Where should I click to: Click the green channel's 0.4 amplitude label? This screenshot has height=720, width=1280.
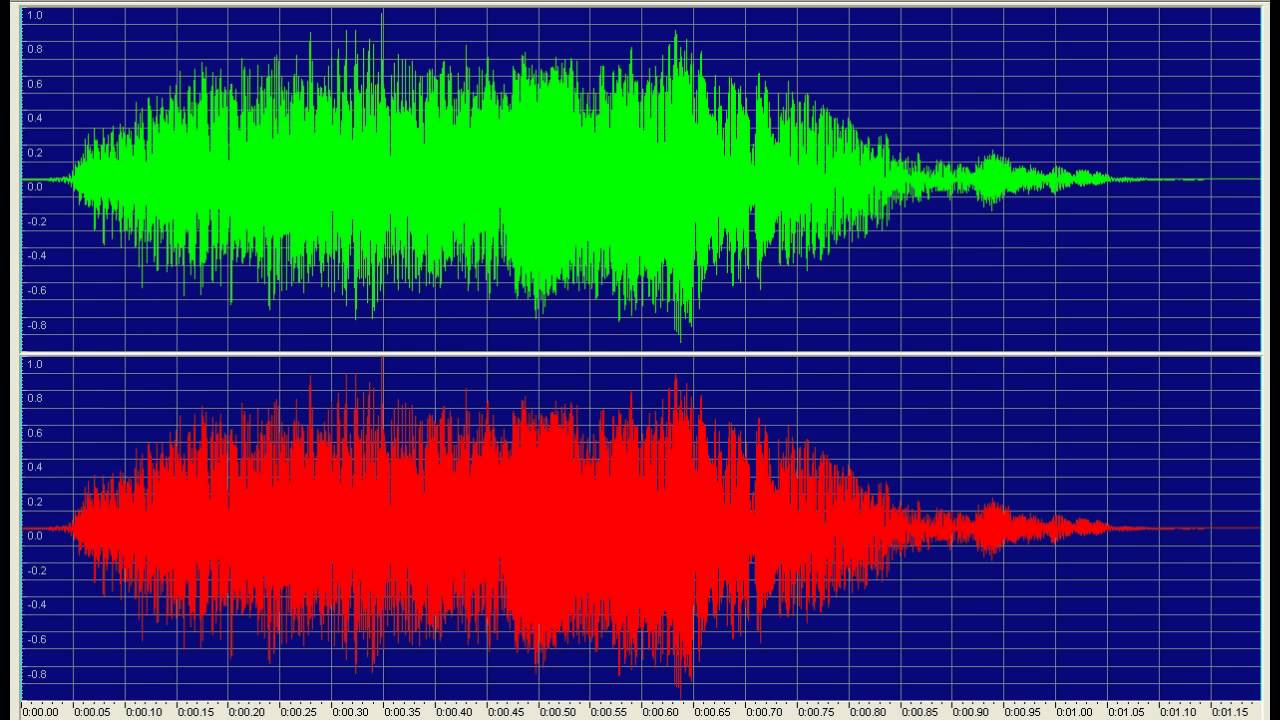click(34, 118)
